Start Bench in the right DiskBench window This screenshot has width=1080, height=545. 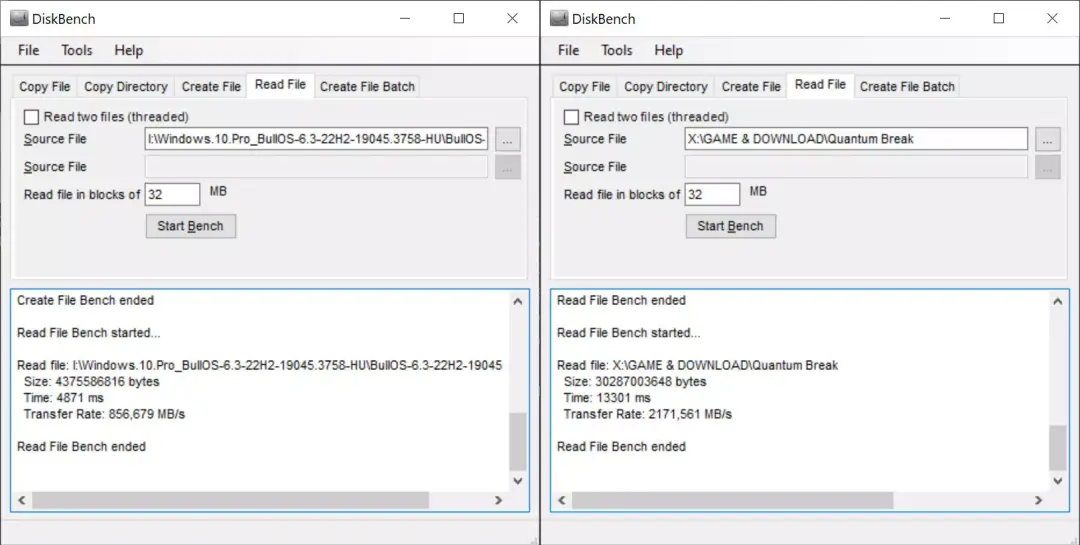[731, 226]
